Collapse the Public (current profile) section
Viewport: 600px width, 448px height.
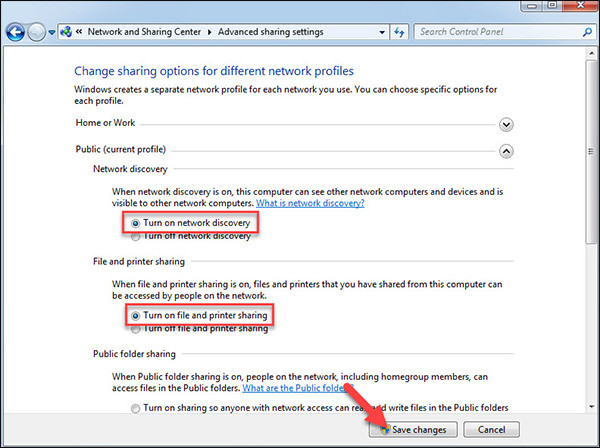click(x=506, y=151)
